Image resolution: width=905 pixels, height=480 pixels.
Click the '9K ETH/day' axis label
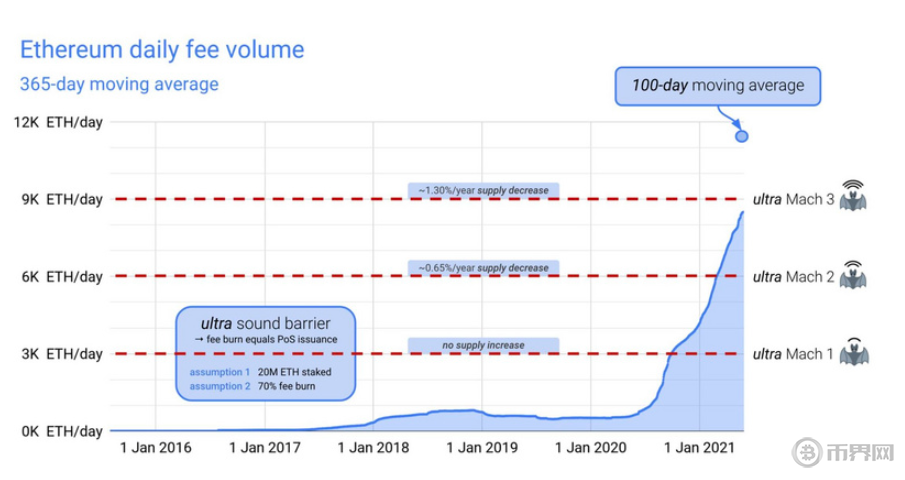coord(62,200)
